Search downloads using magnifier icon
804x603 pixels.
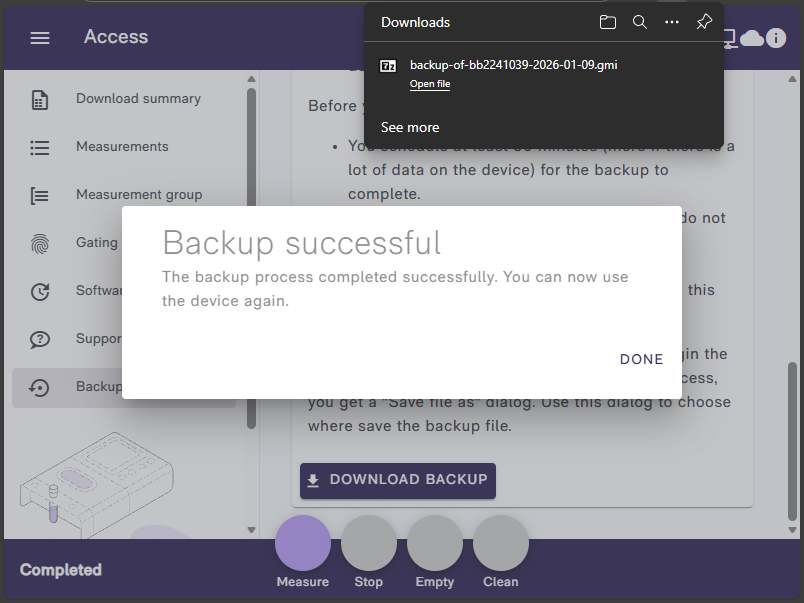pyautogui.click(x=640, y=22)
